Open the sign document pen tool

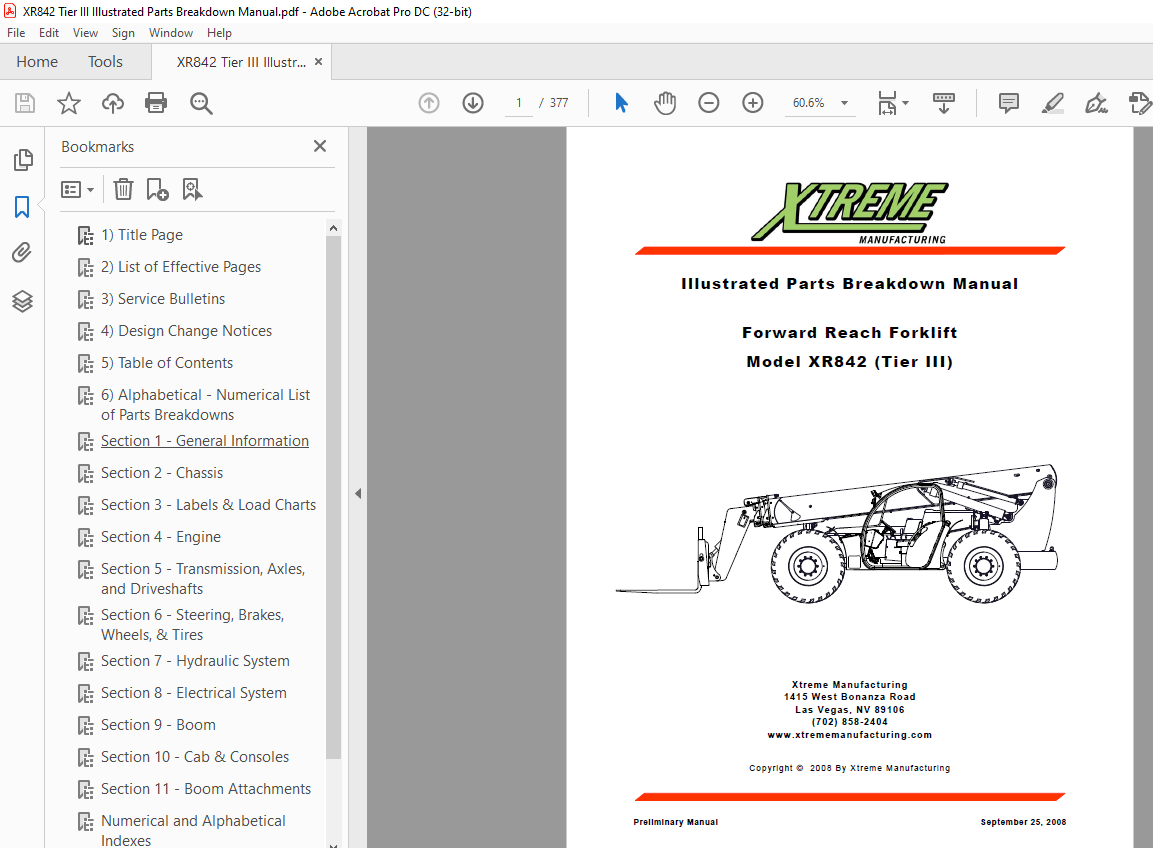click(x=1096, y=103)
